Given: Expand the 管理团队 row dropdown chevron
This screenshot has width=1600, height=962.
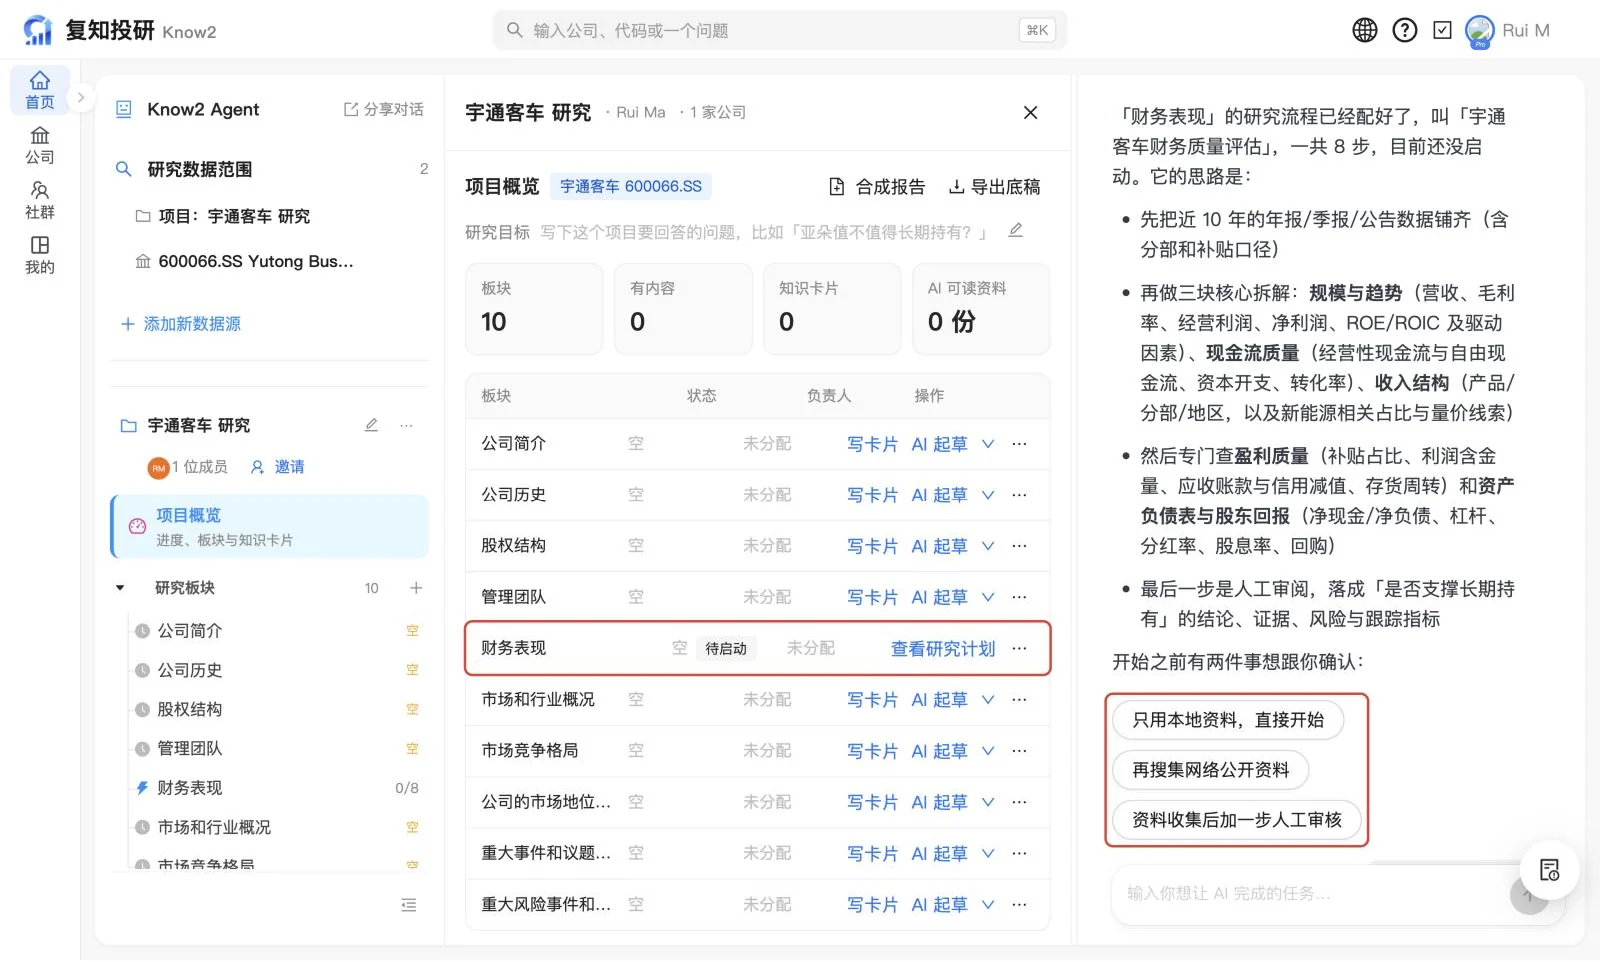Looking at the screenshot, I should [x=988, y=597].
